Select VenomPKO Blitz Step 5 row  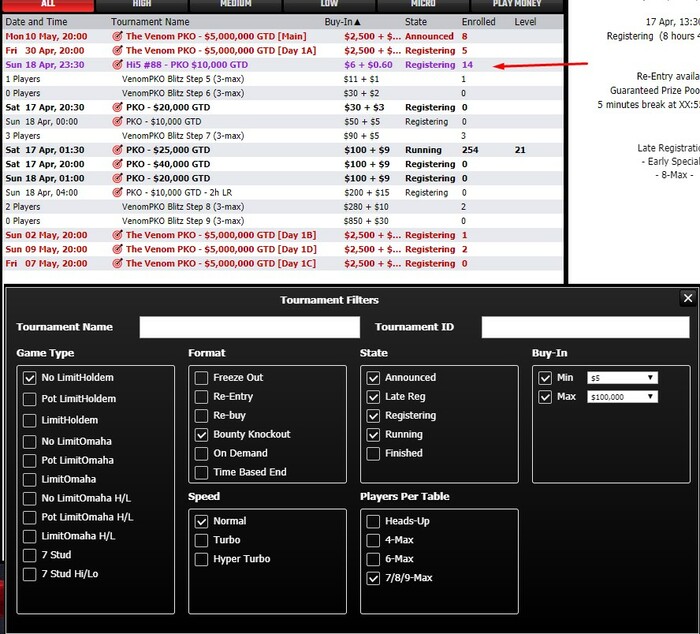tap(283, 79)
